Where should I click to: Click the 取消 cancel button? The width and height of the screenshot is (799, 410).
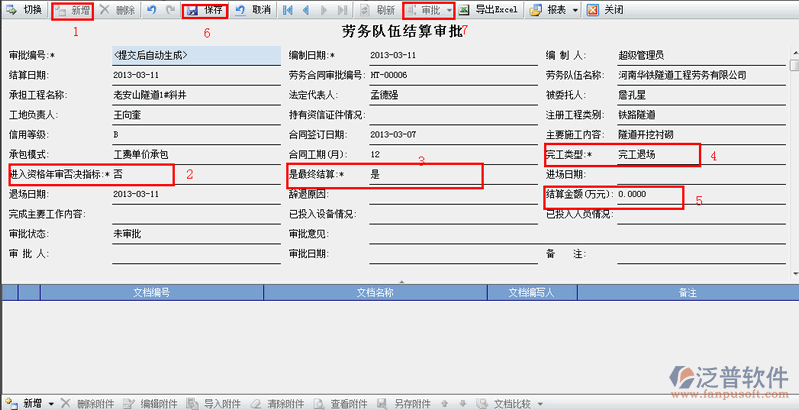click(x=253, y=10)
